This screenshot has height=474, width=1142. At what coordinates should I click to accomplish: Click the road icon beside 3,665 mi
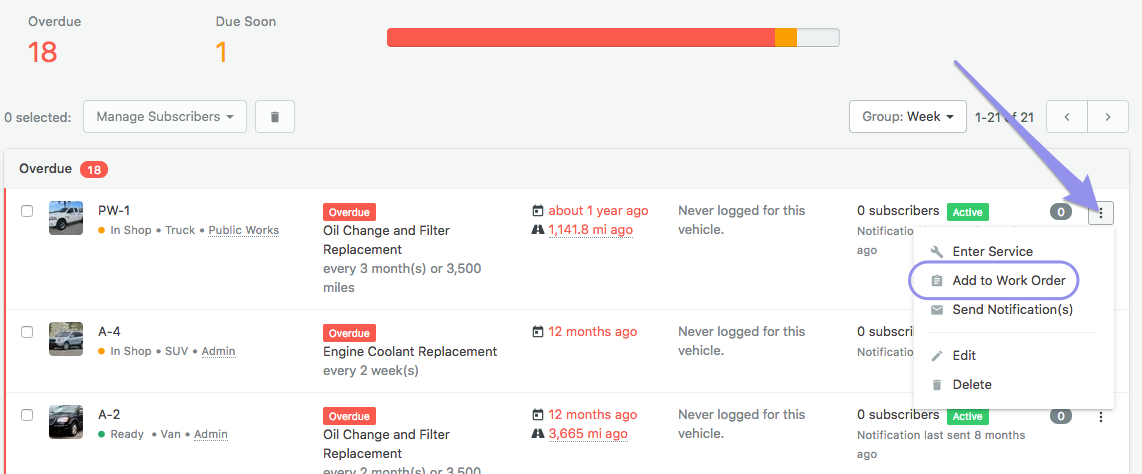point(538,434)
